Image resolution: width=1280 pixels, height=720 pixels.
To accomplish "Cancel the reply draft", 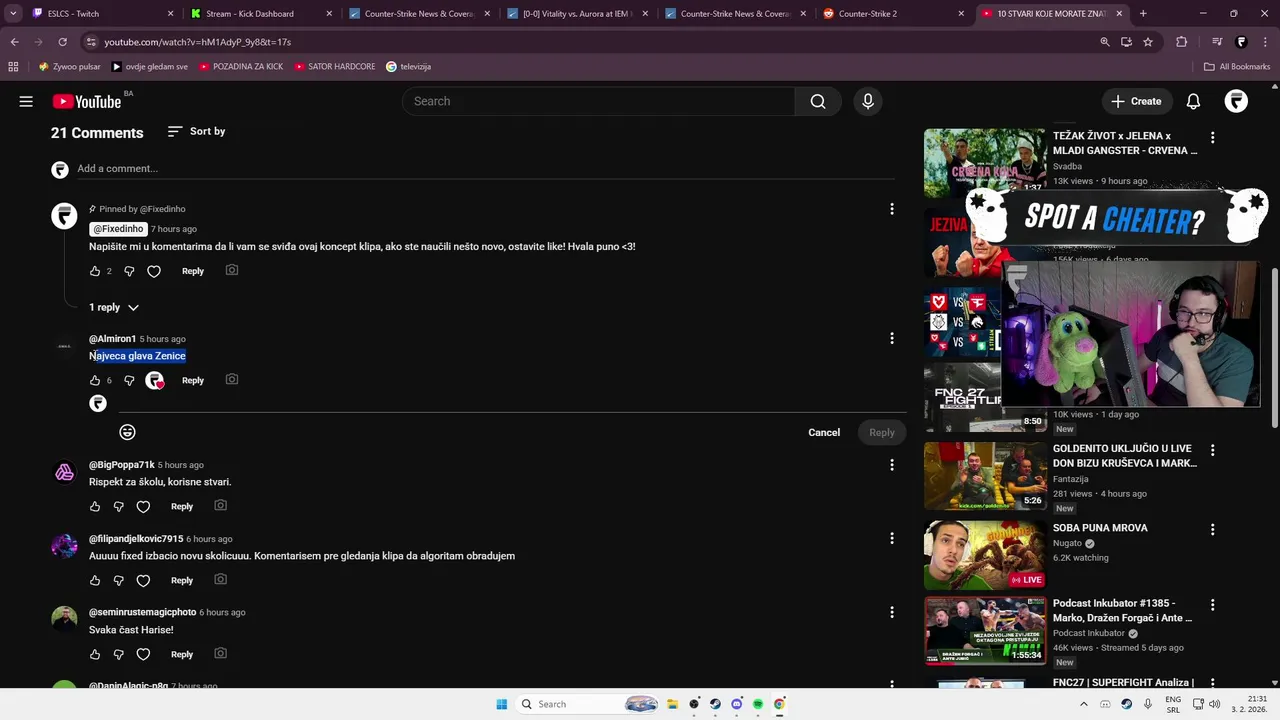I will (824, 432).
